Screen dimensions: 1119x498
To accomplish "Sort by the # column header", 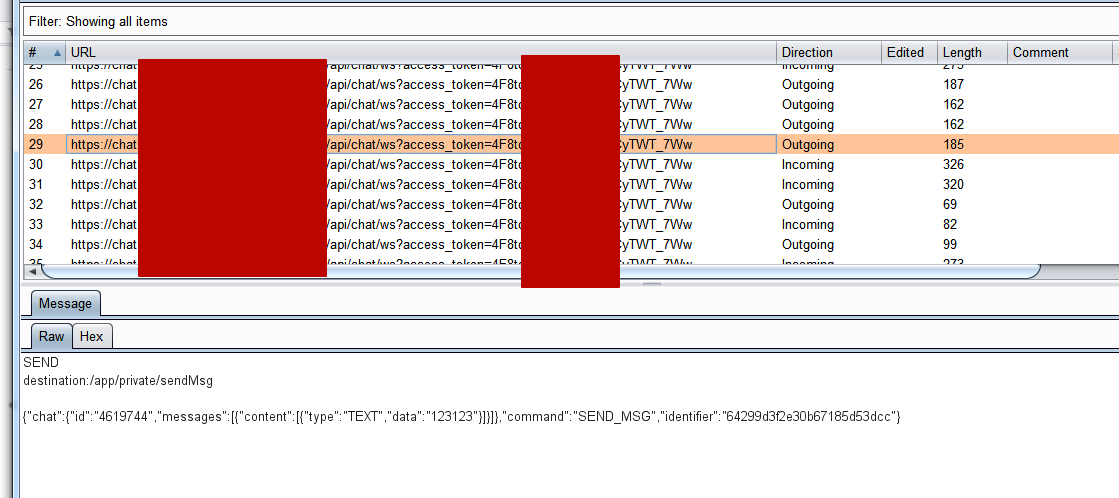I will click(x=44, y=52).
